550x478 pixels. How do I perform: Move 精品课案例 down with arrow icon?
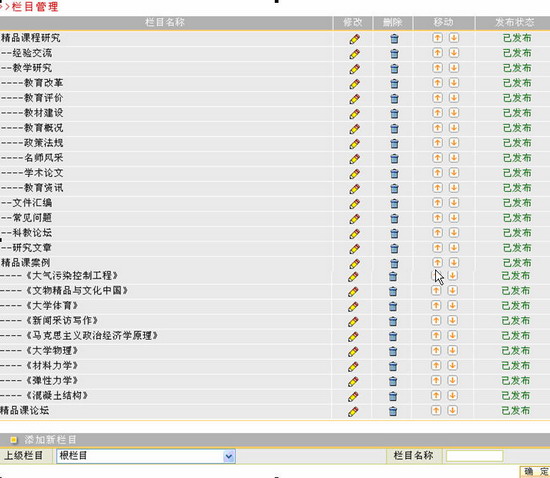[454, 262]
